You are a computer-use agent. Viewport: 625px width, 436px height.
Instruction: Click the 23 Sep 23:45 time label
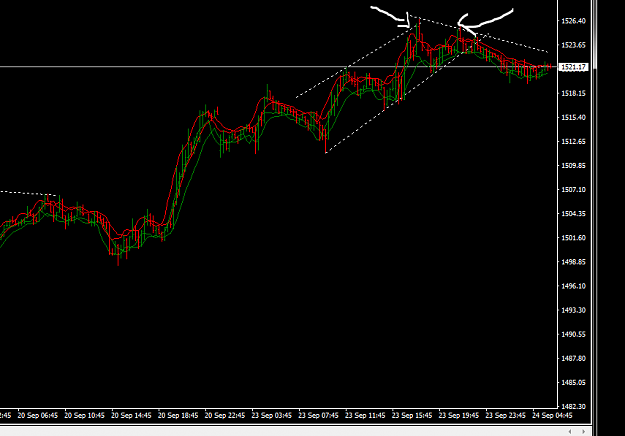point(505,416)
